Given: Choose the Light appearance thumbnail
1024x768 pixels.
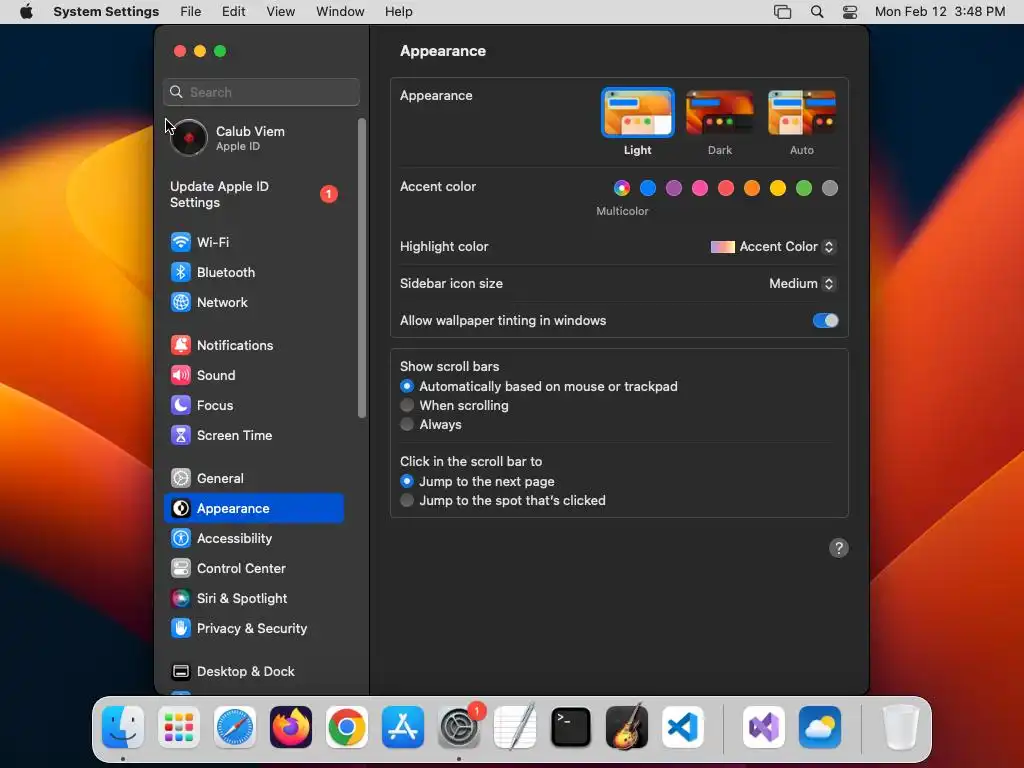Looking at the screenshot, I should pyautogui.click(x=637, y=113).
